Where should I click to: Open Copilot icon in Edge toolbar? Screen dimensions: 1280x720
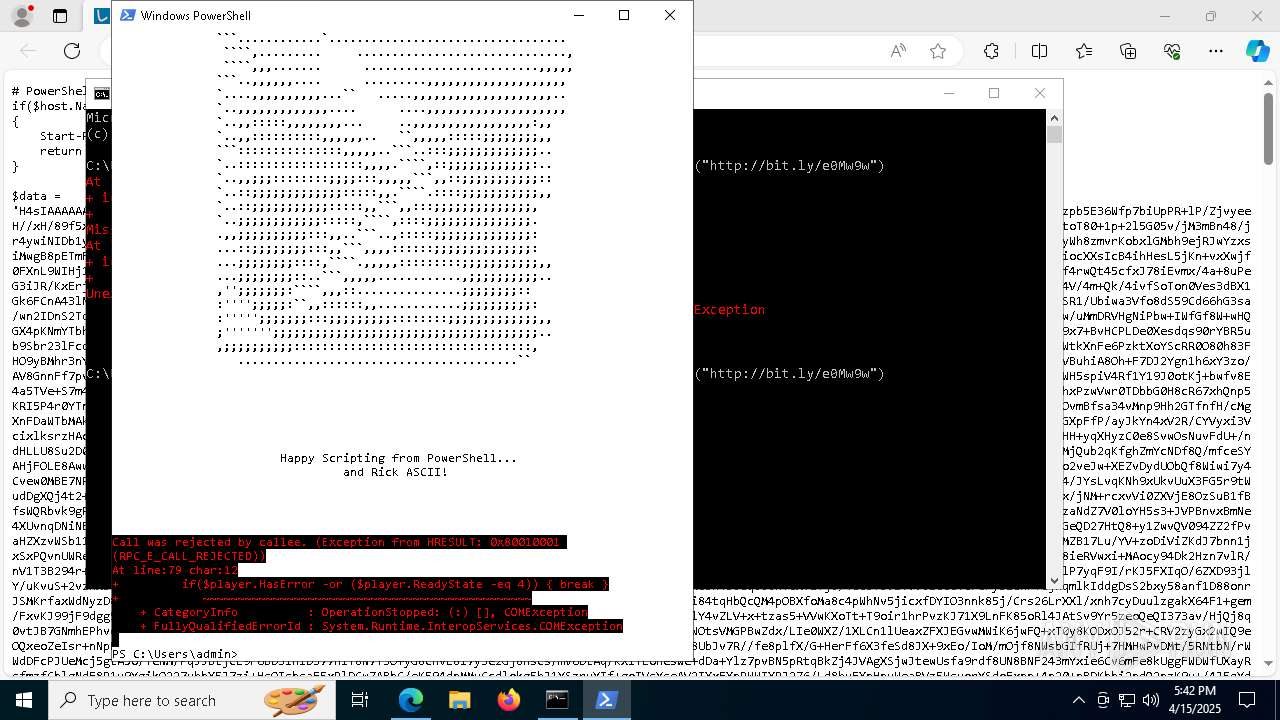(x=1257, y=51)
